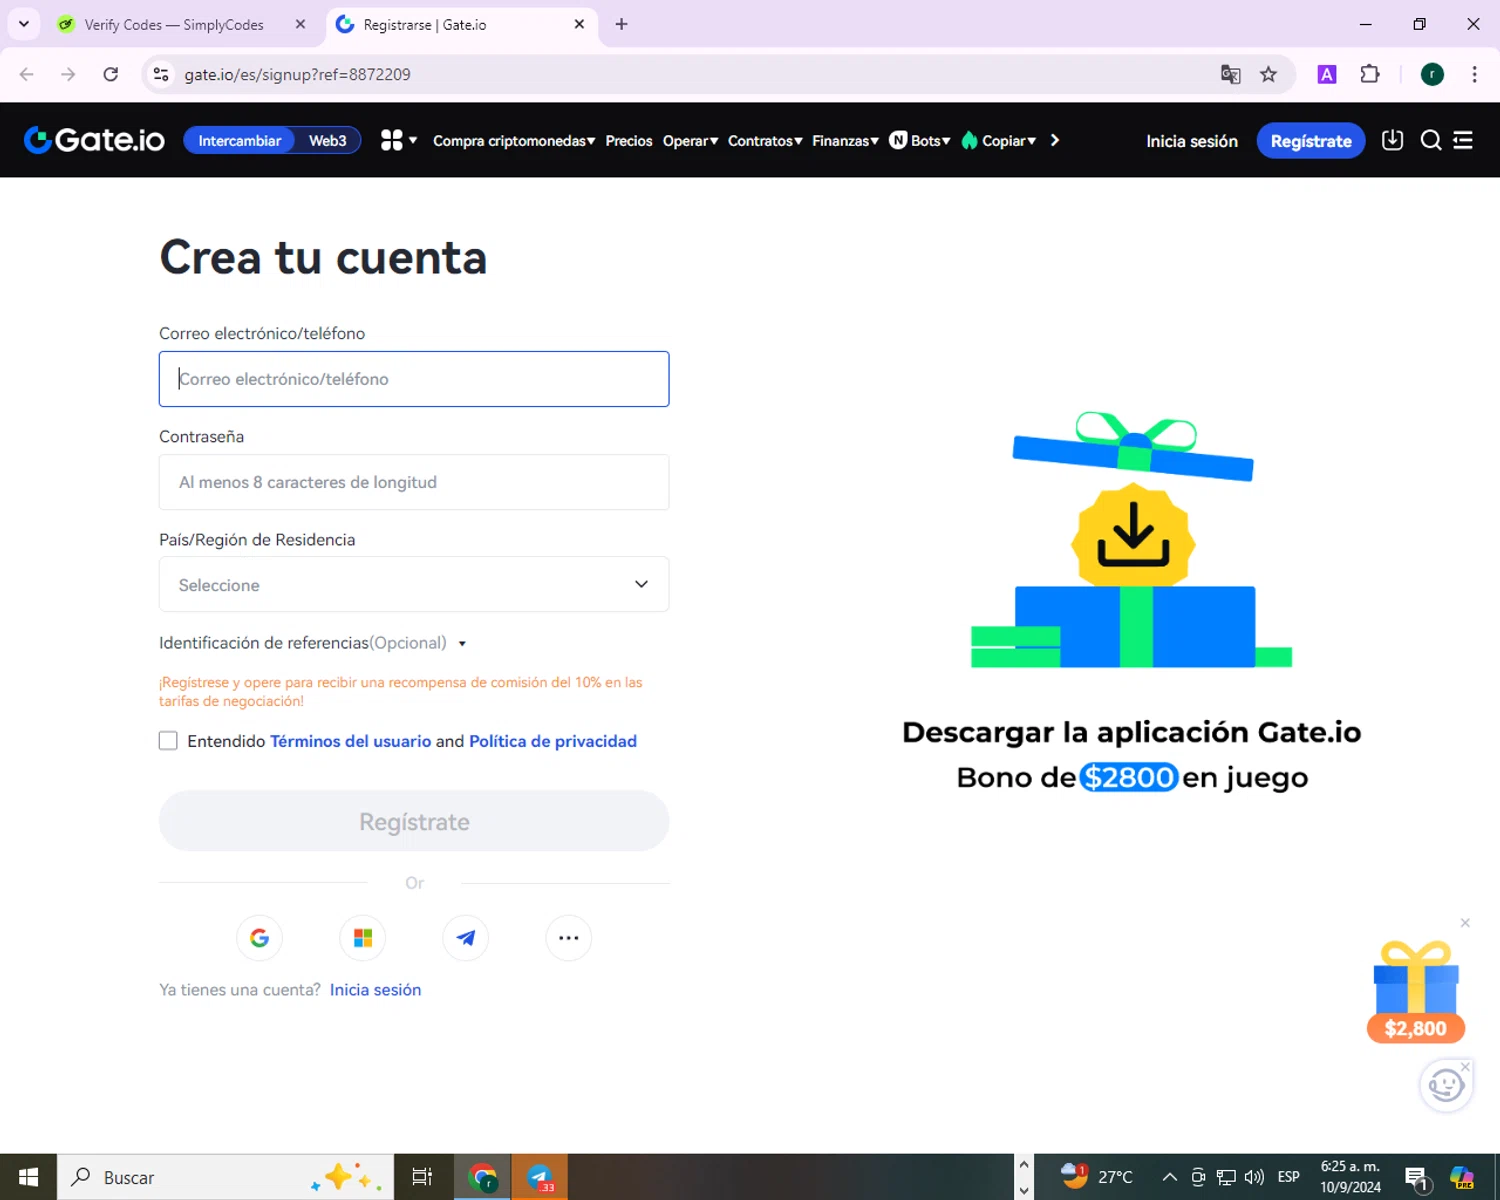This screenshot has width=1500, height=1200.
Task: View site information icon in address bar
Action: pyautogui.click(x=161, y=75)
